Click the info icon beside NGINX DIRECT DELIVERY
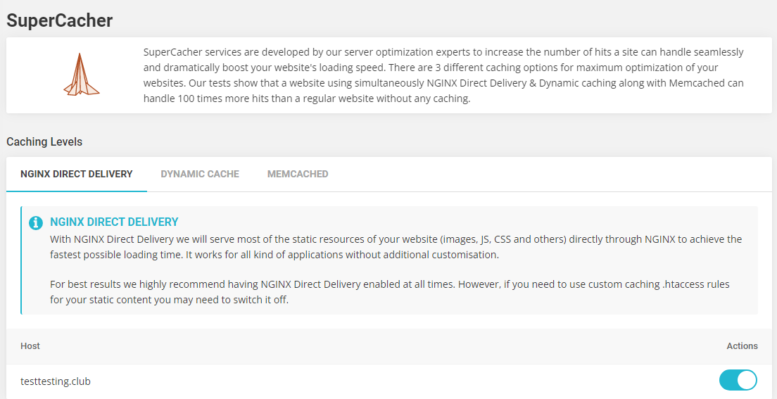Screen dimensions: 777x399 tap(36, 223)
